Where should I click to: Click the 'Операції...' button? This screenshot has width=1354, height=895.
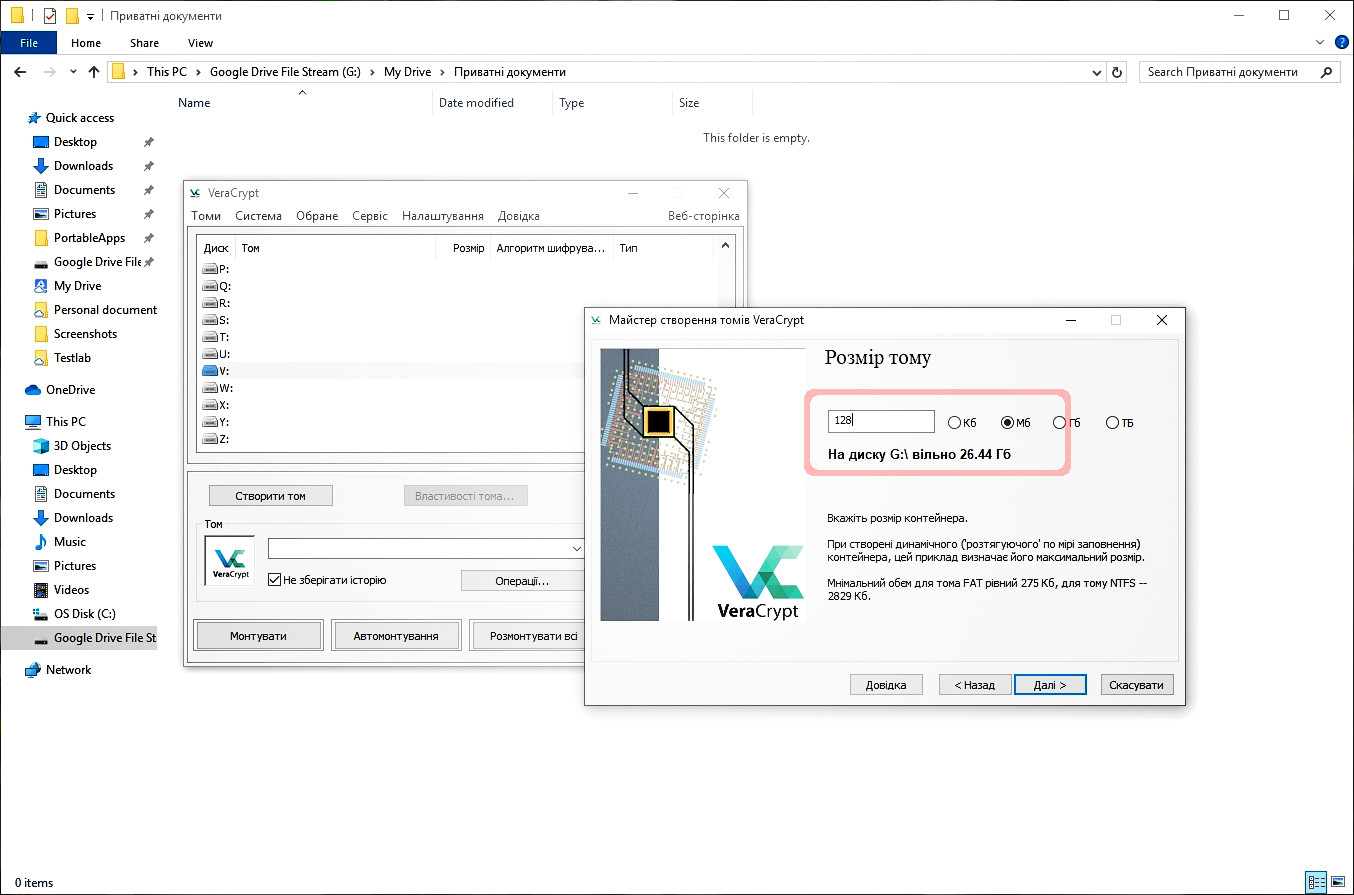pyautogui.click(x=522, y=581)
